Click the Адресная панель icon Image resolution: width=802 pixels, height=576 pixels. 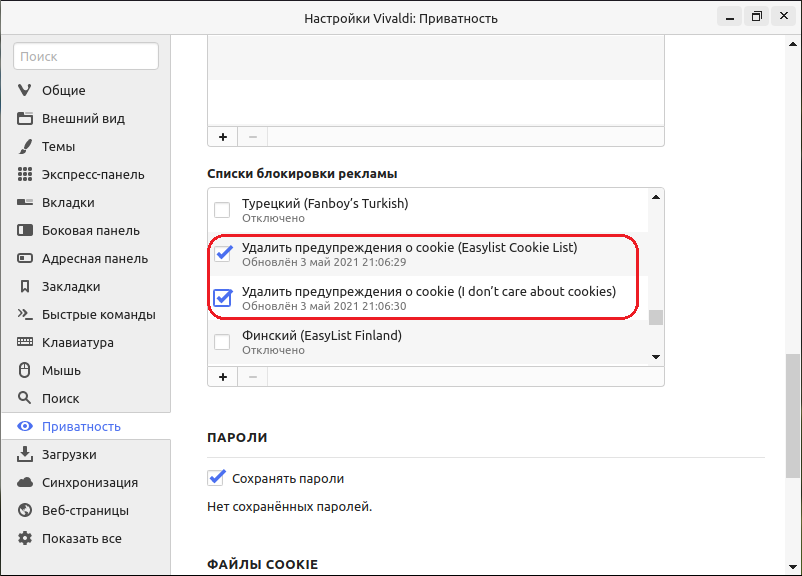(25, 258)
